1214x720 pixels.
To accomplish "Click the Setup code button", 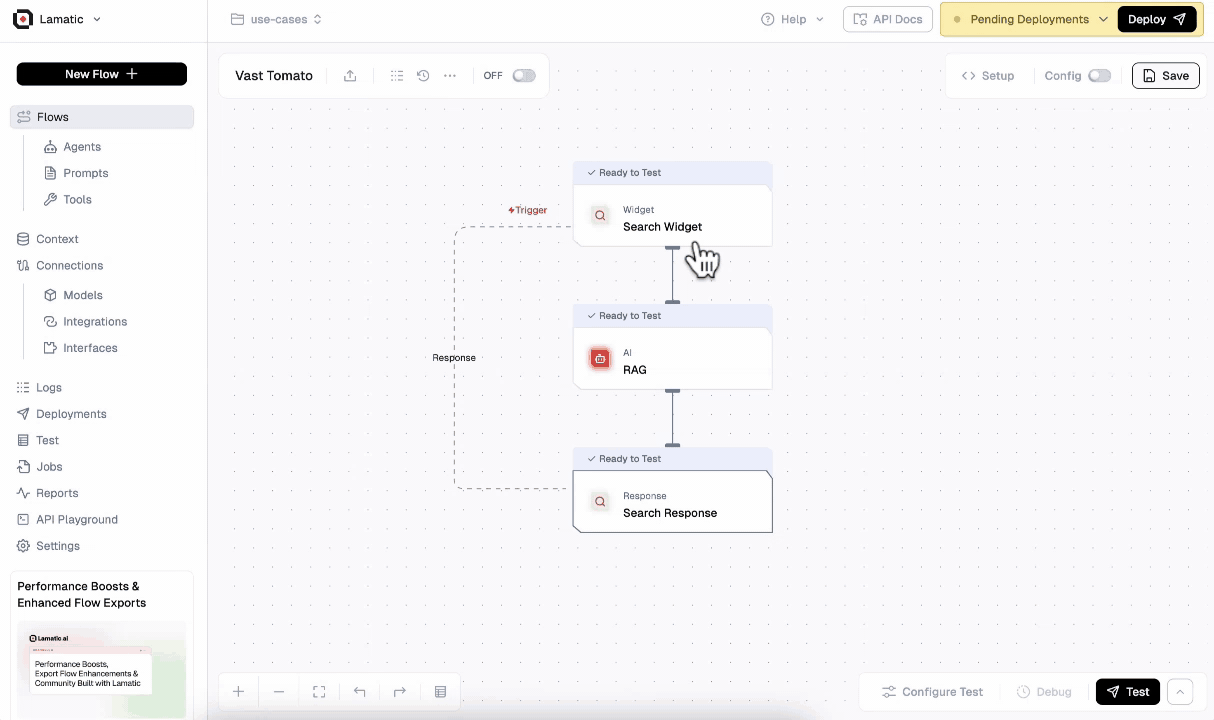I will tap(988, 76).
